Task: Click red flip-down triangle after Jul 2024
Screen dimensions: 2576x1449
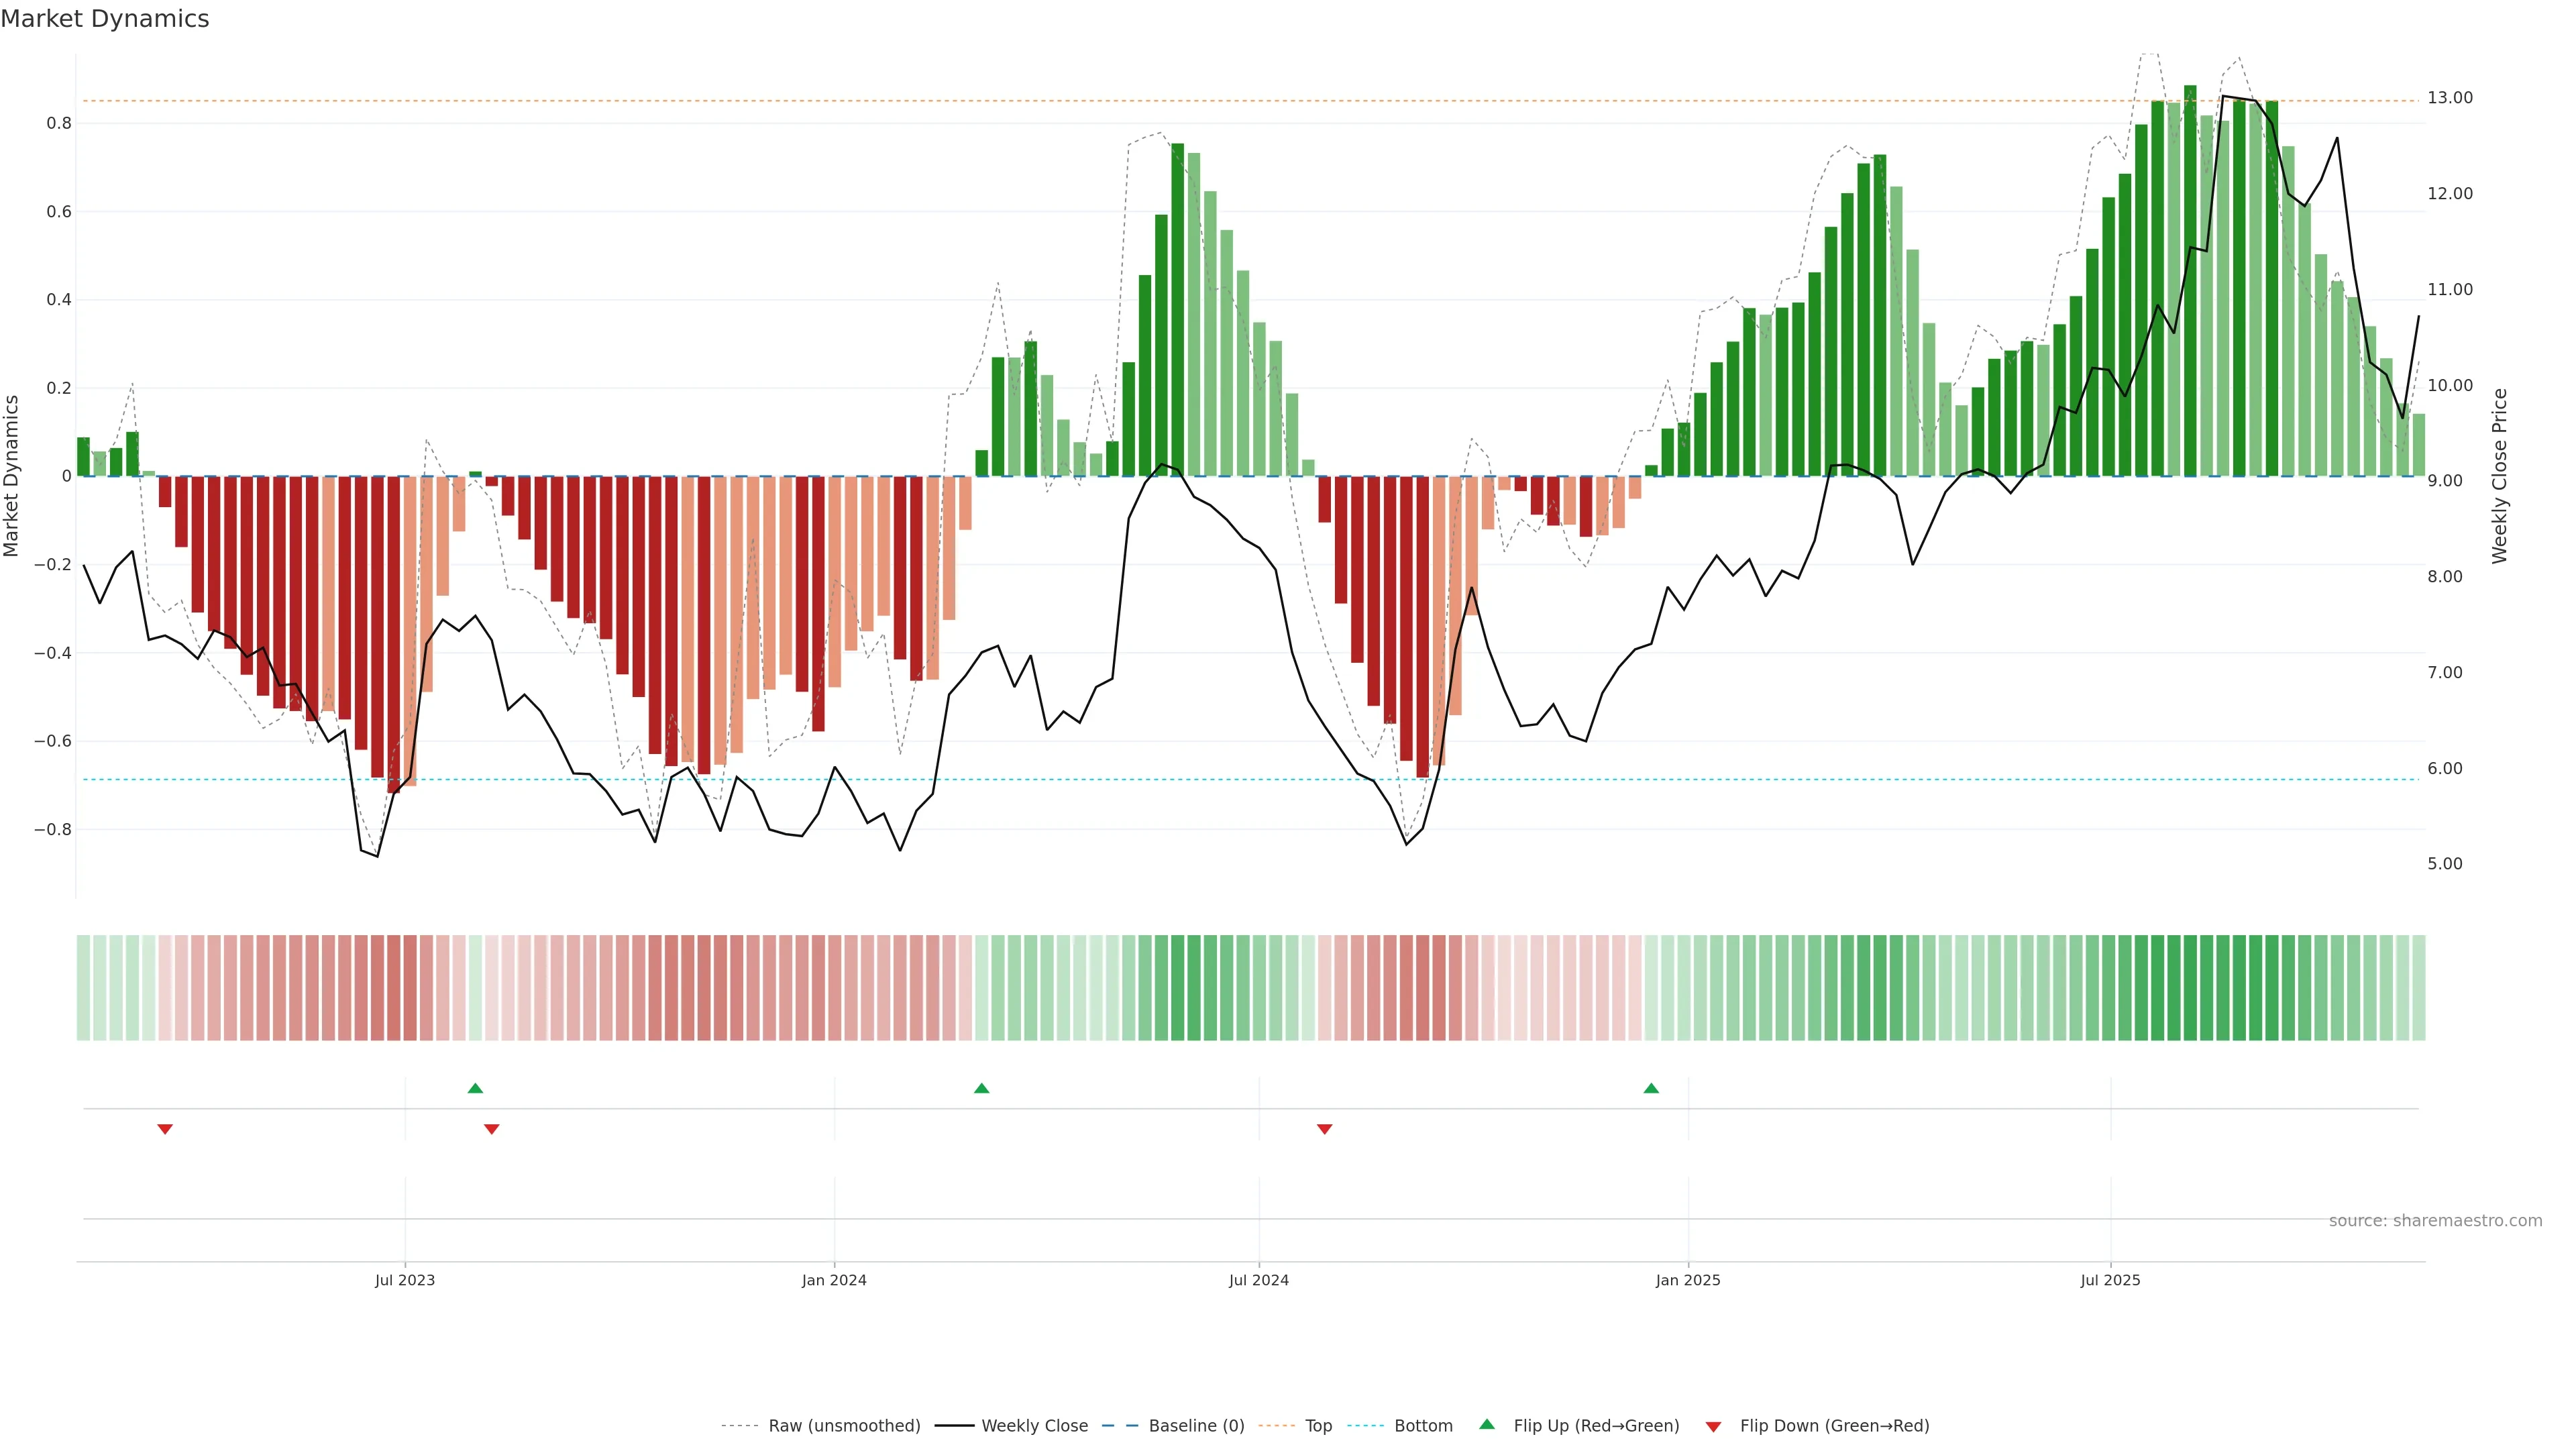Action: point(1324,1129)
